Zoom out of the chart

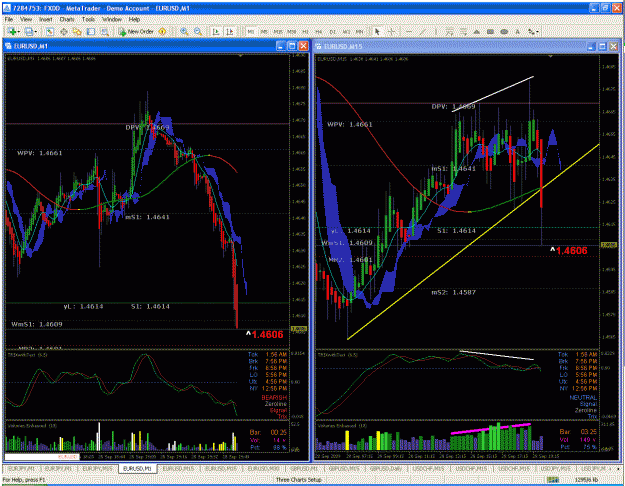click(x=198, y=31)
